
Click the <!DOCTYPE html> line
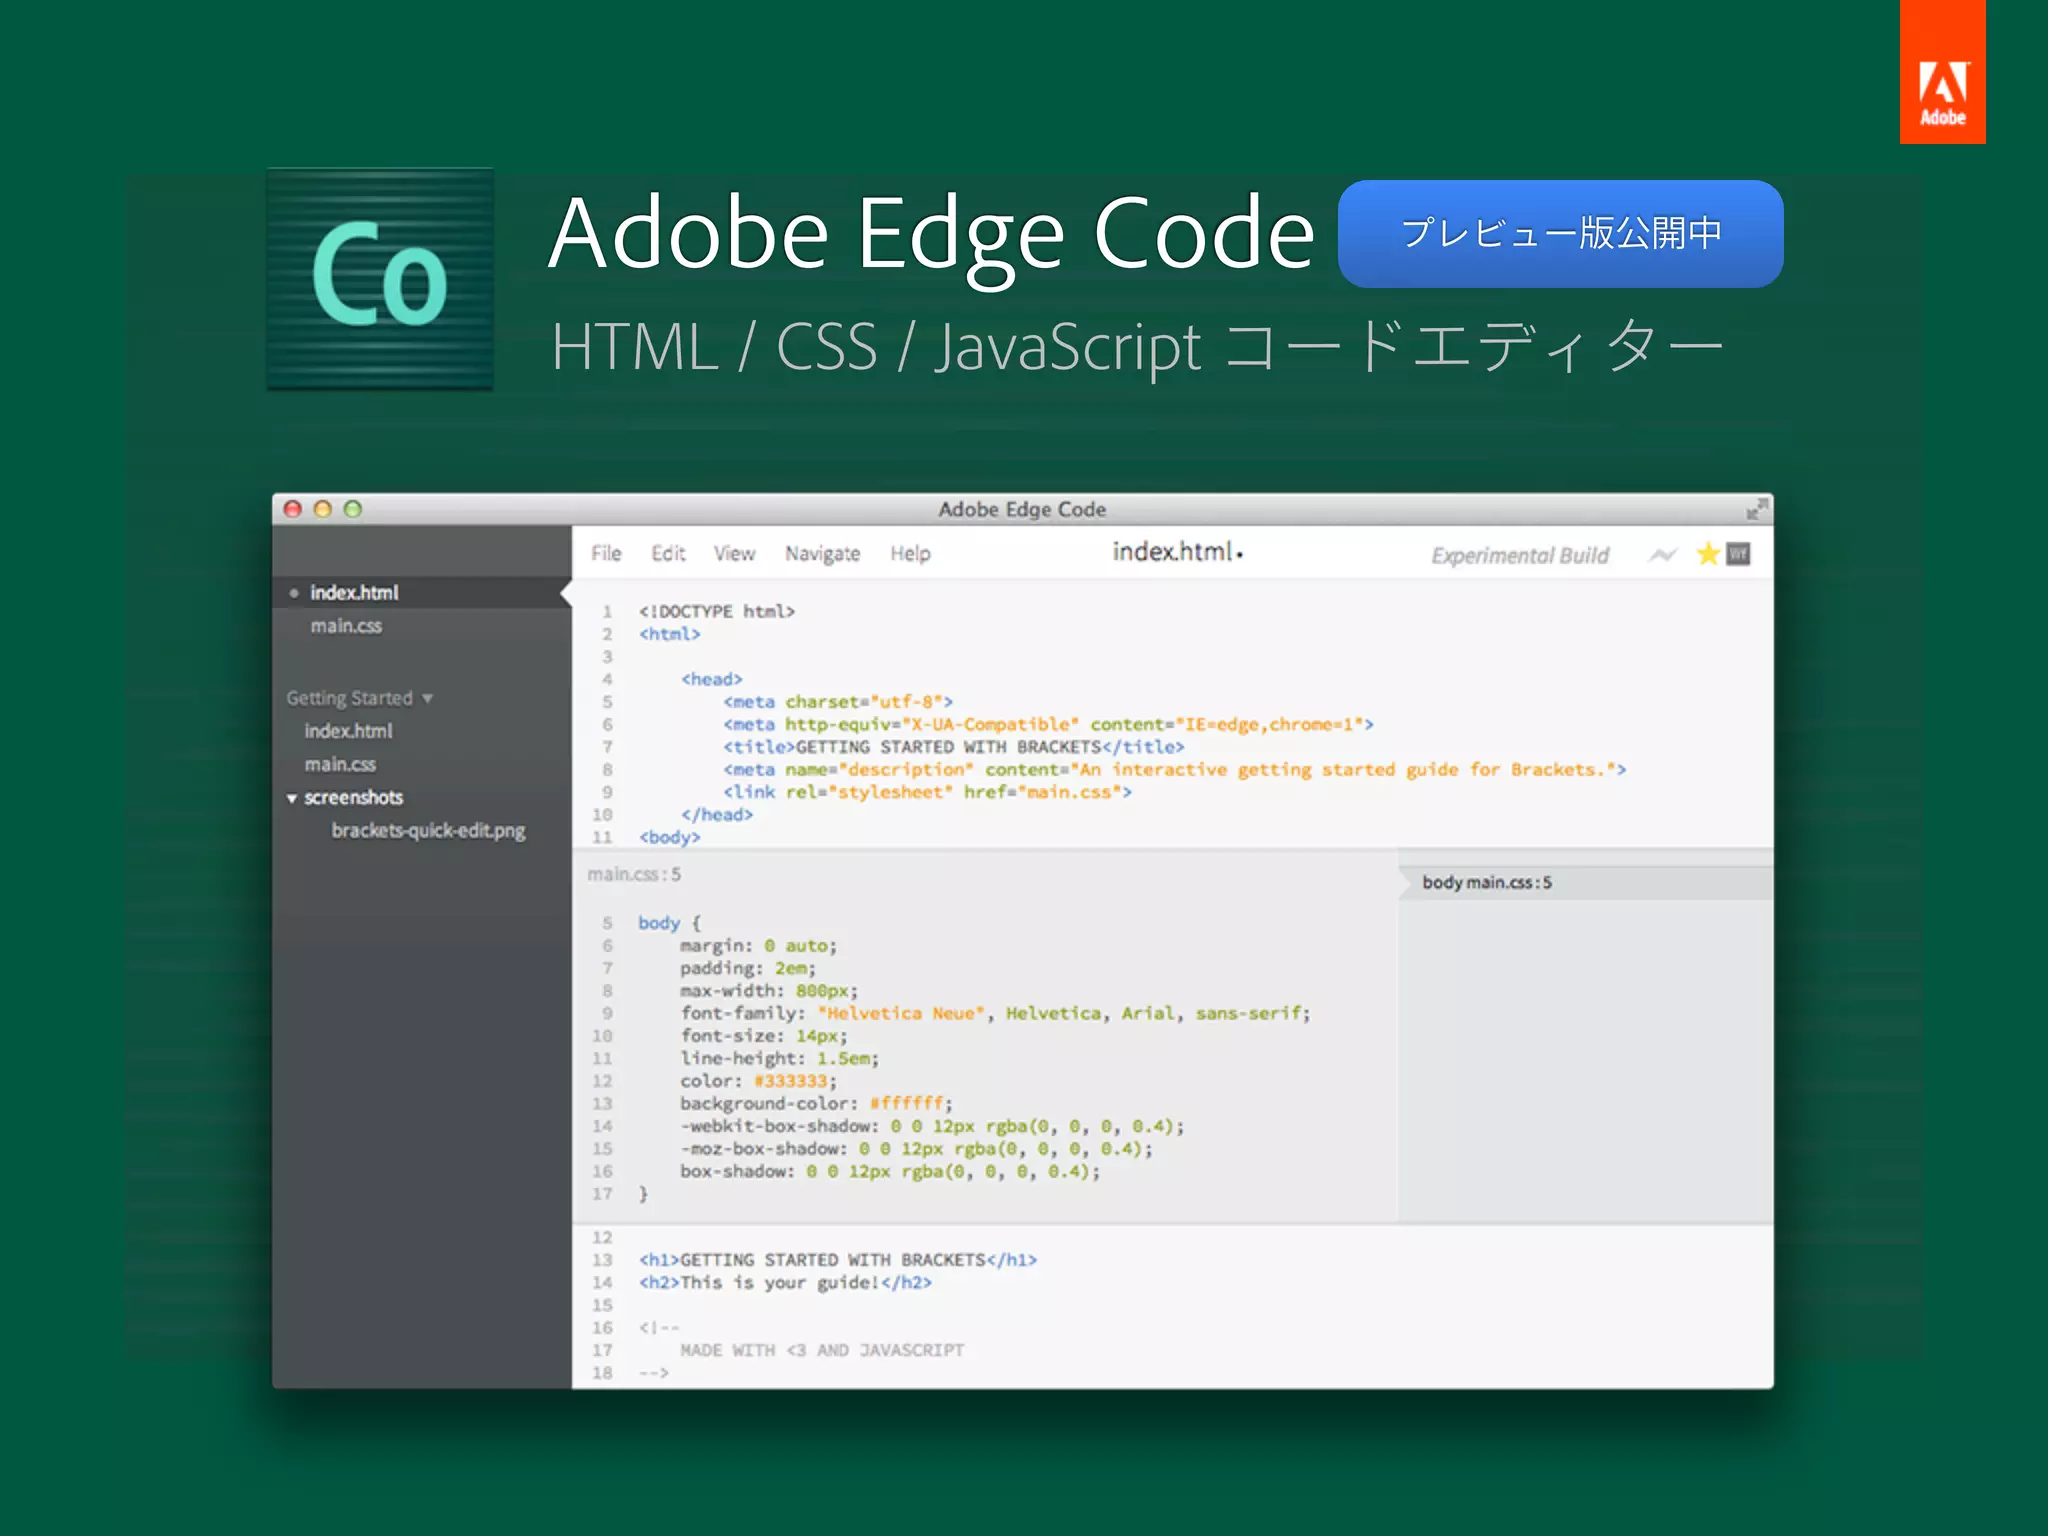[716, 611]
